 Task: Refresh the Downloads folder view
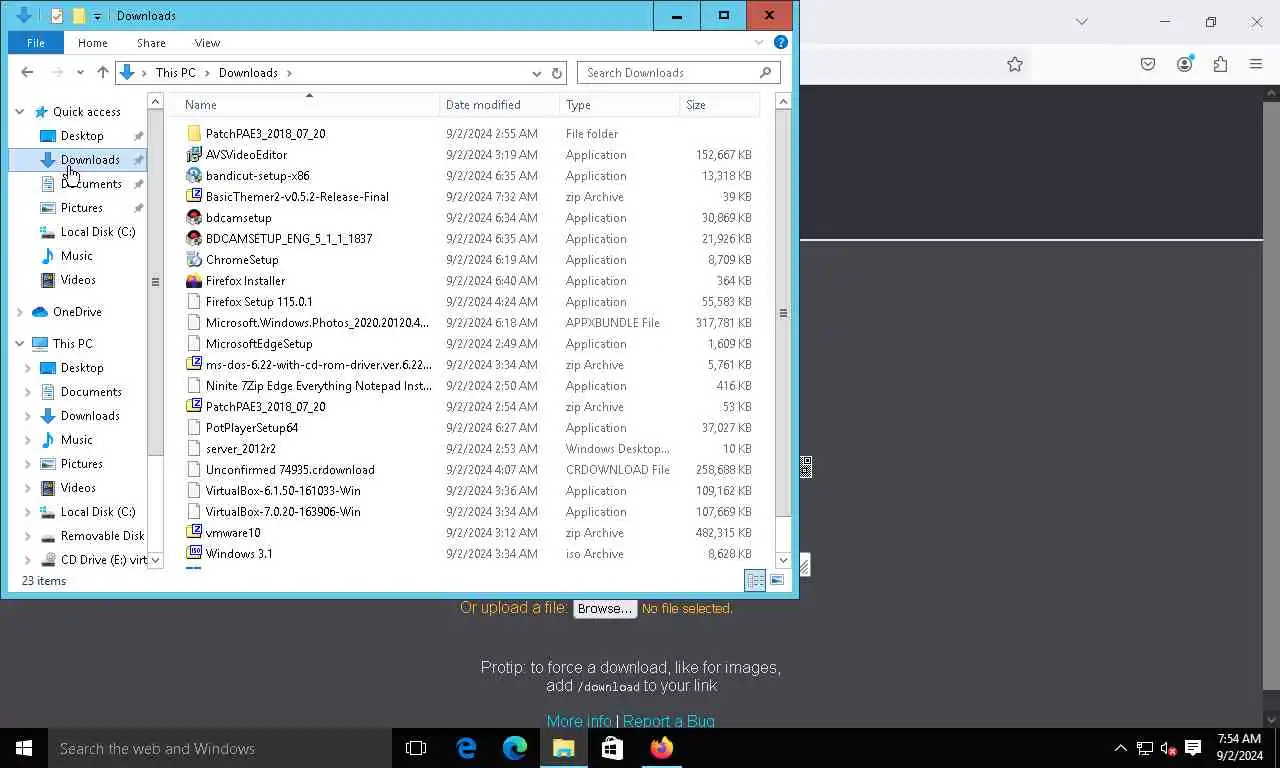point(558,73)
